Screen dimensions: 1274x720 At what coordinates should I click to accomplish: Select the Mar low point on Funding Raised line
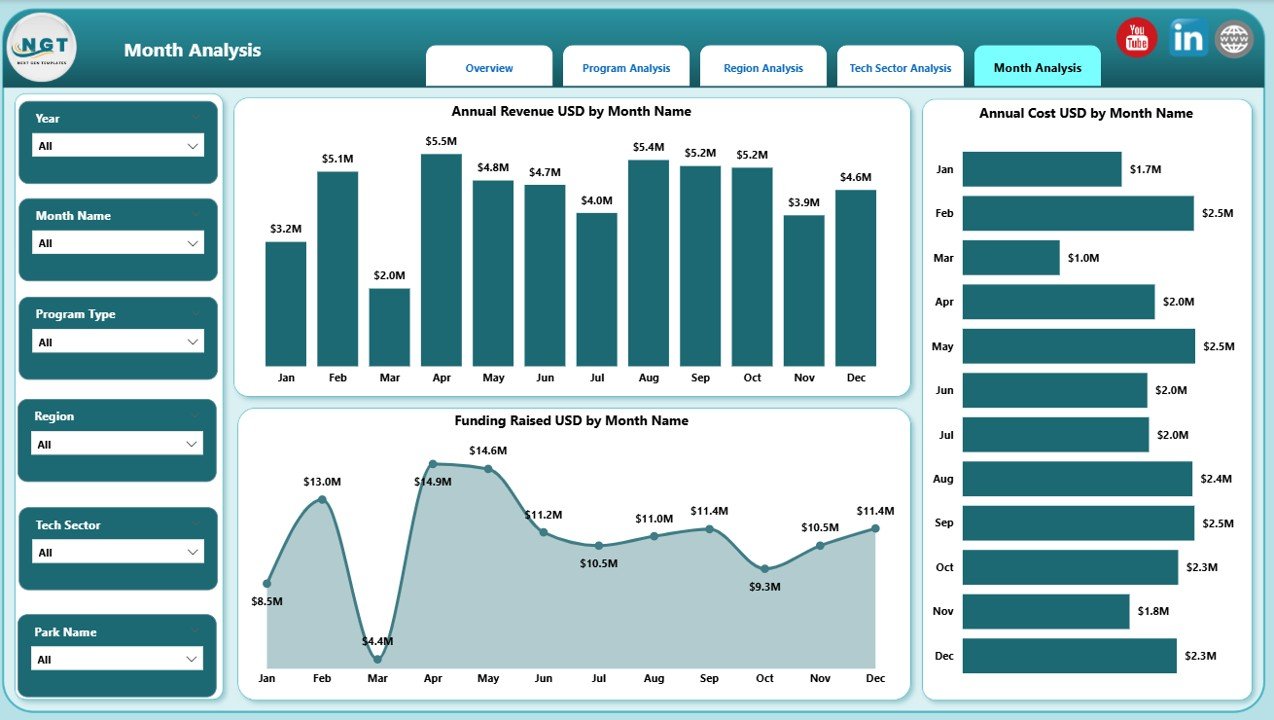click(377, 659)
